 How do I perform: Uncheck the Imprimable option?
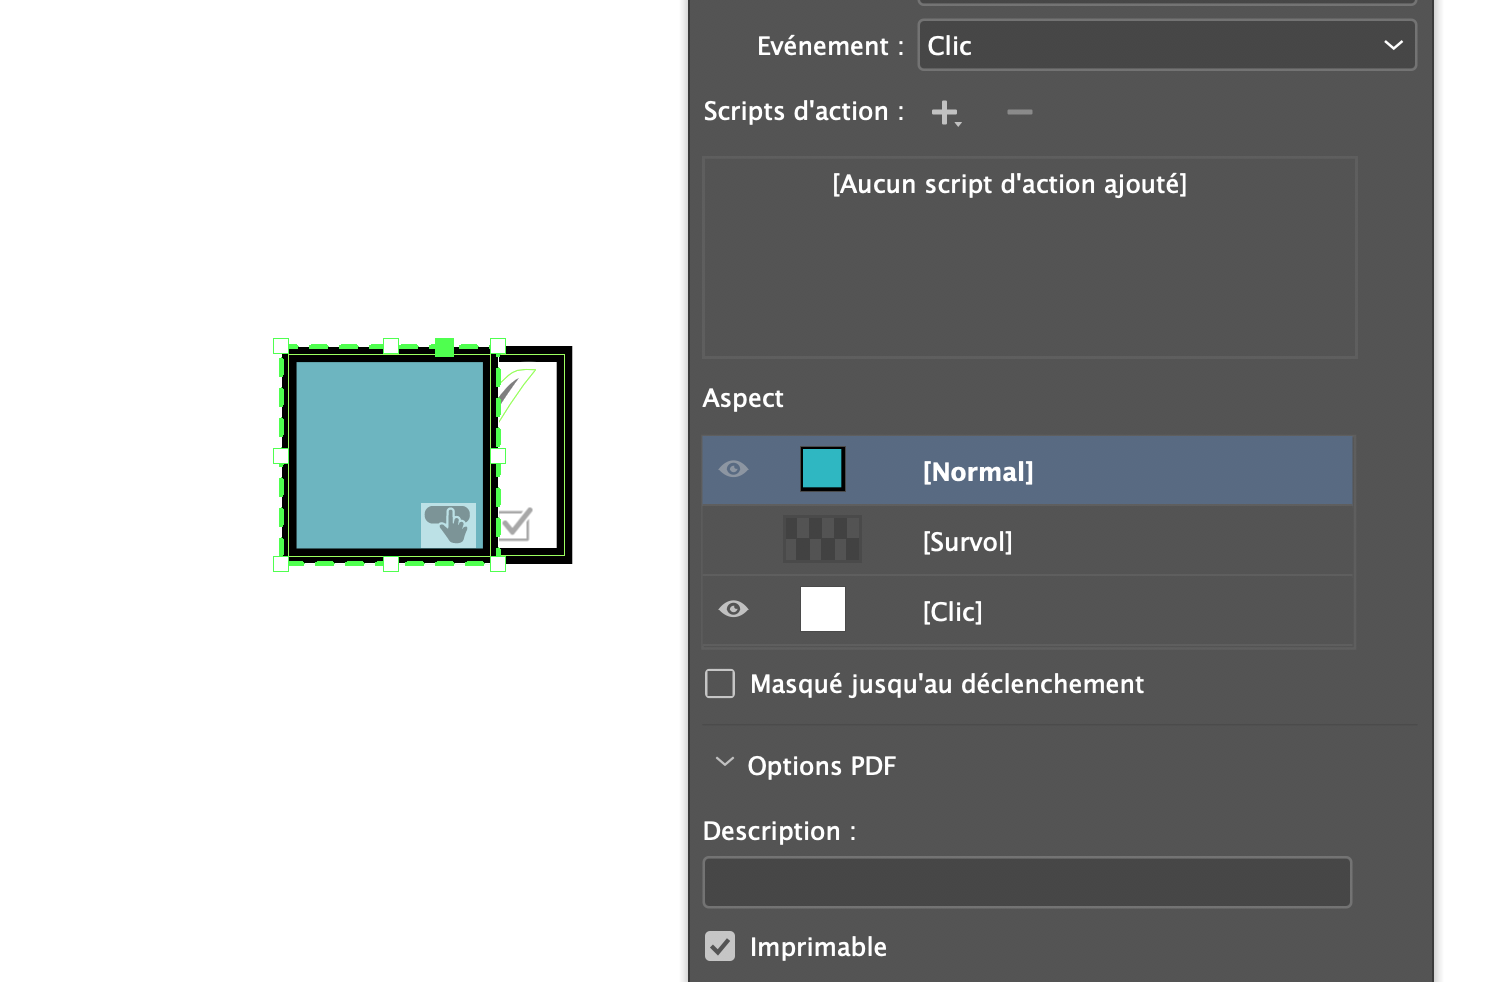click(719, 945)
